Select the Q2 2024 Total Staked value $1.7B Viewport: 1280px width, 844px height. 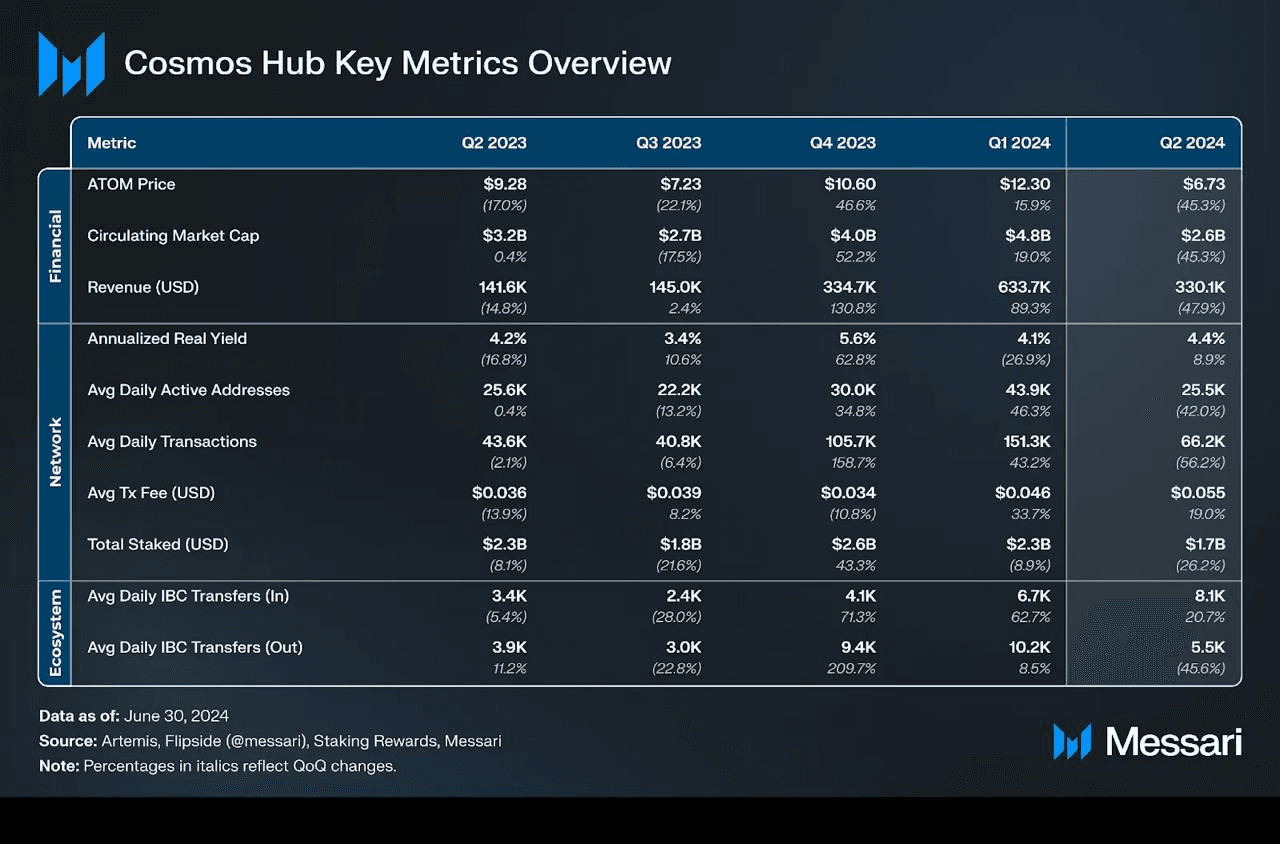(x=1204, y=545)
